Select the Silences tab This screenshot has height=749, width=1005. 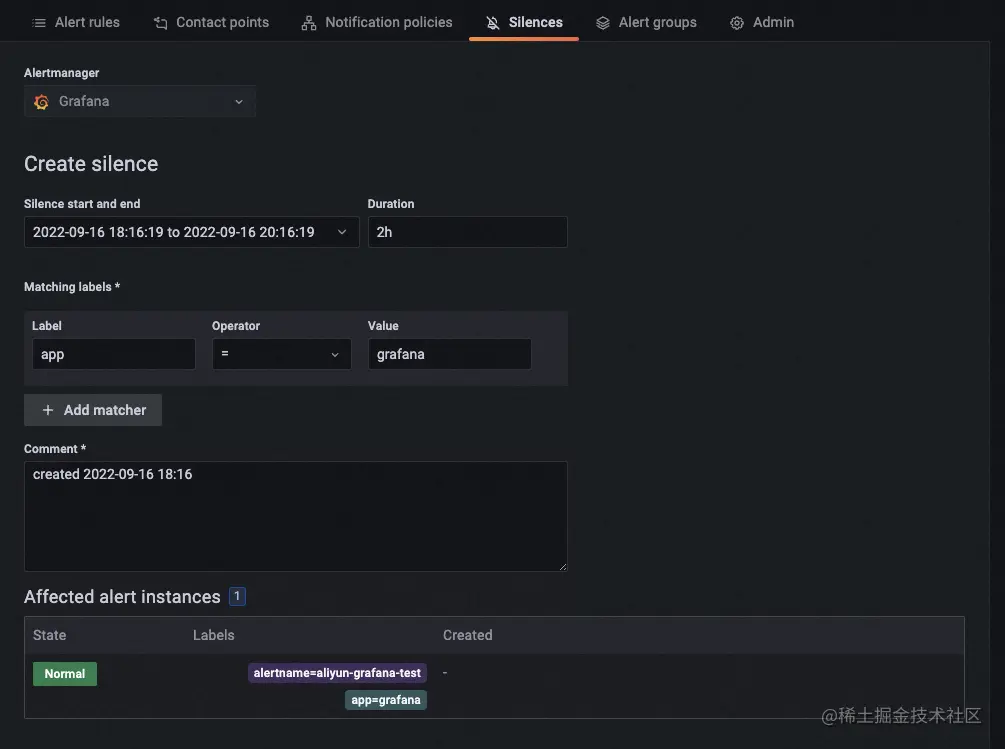[524, 22]
